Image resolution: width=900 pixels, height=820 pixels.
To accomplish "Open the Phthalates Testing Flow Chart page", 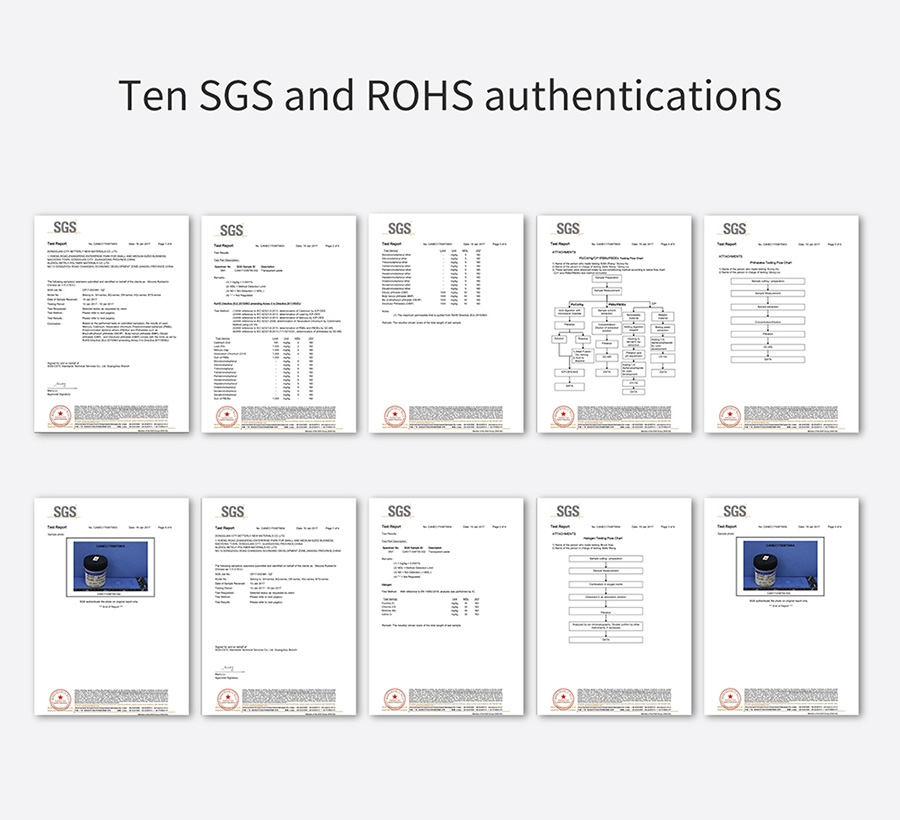I will (782, 324).
